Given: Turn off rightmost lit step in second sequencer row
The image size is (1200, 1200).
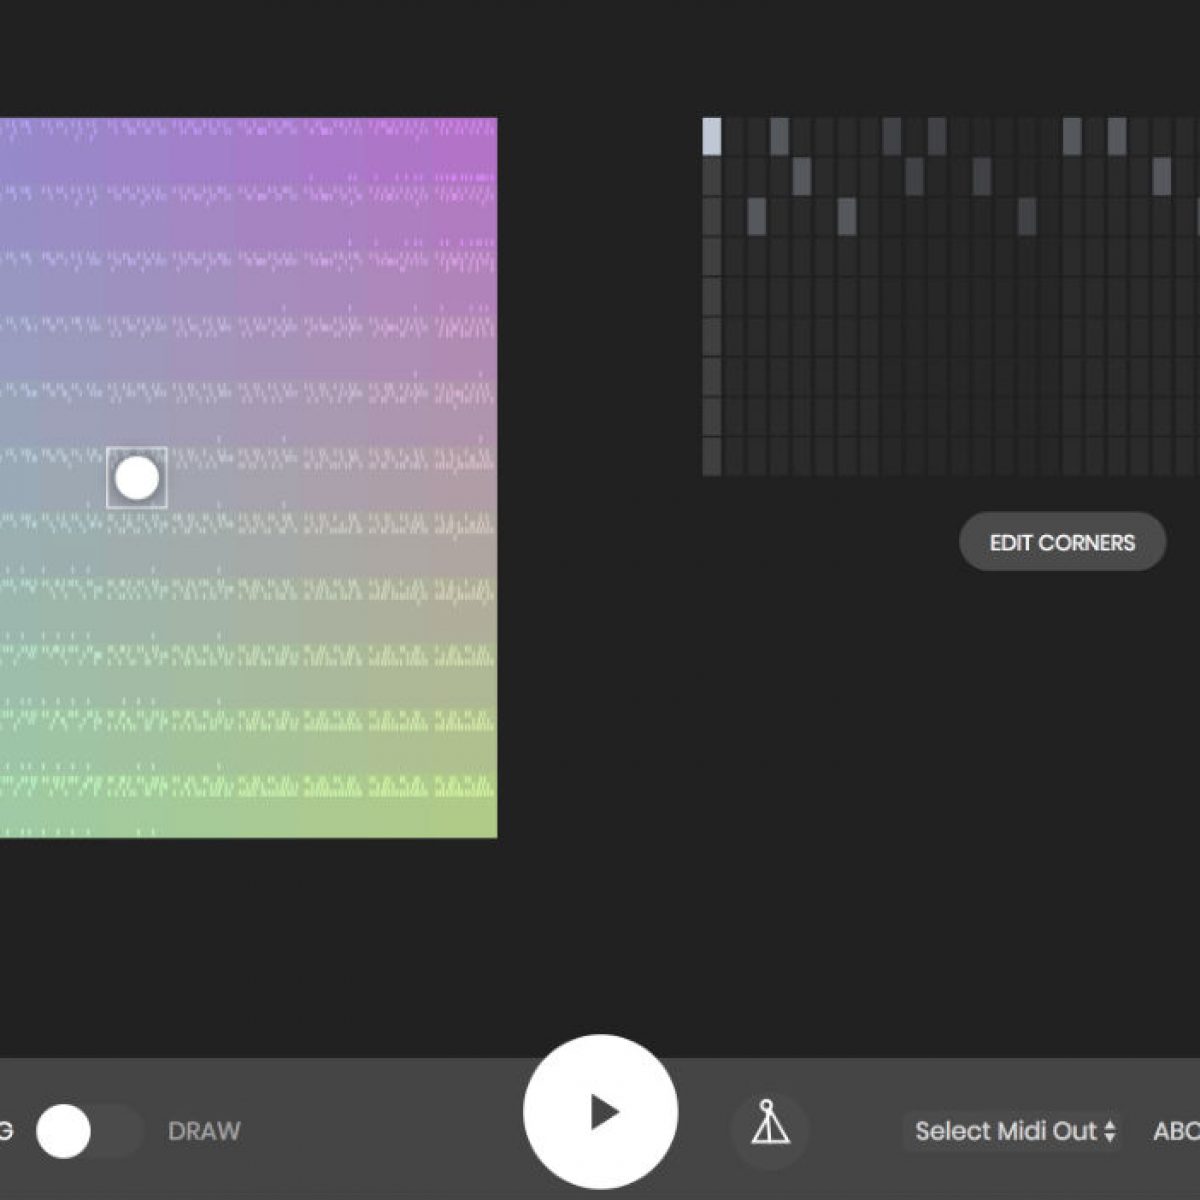Looking at the screenshot, I should (x=1161, y=177).
